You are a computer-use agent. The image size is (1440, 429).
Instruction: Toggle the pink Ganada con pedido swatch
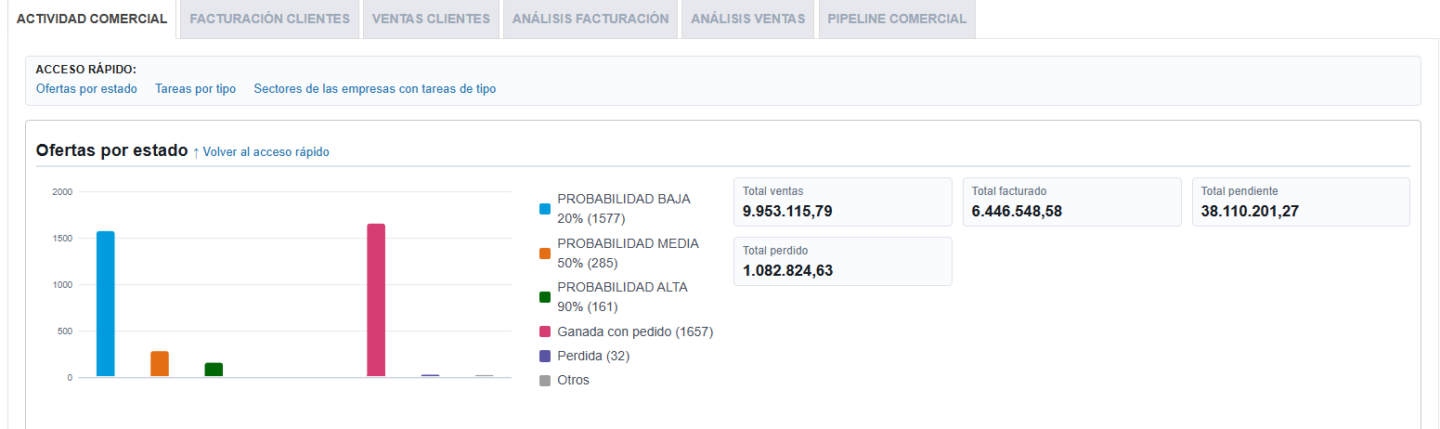click(x=545, y=331)
